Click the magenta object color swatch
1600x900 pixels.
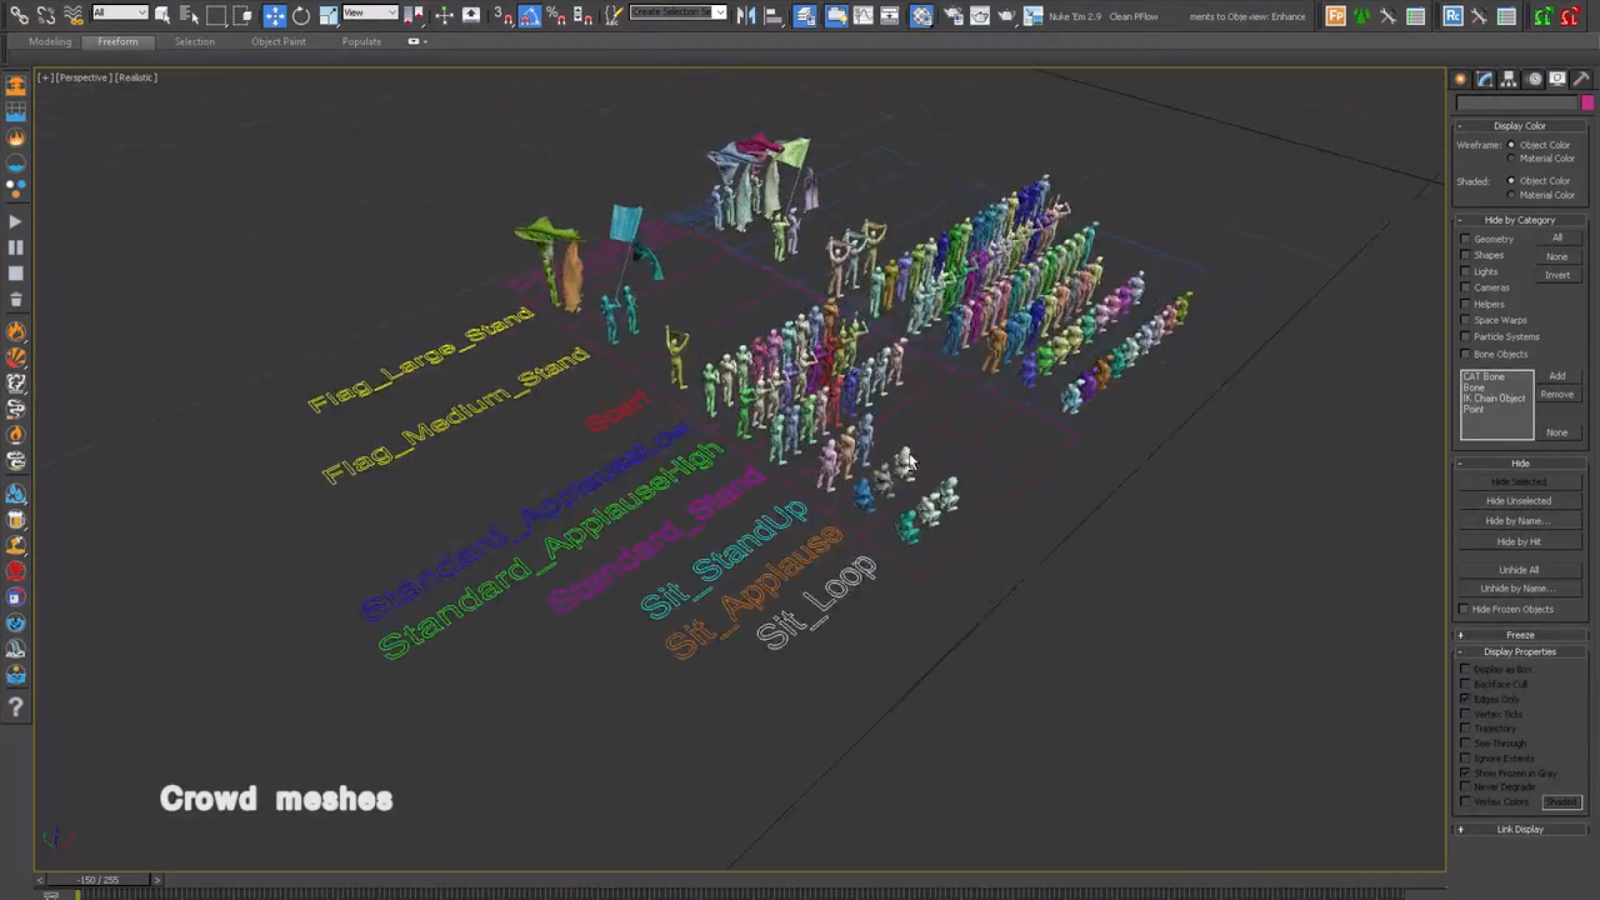(x=1587, y=103)
